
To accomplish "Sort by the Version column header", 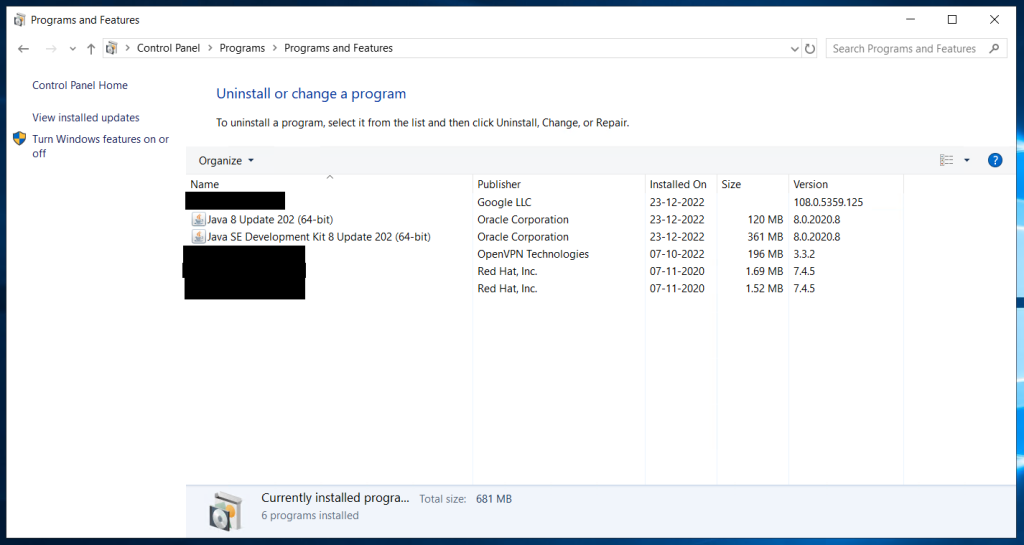I will click(x=846, y=184).
